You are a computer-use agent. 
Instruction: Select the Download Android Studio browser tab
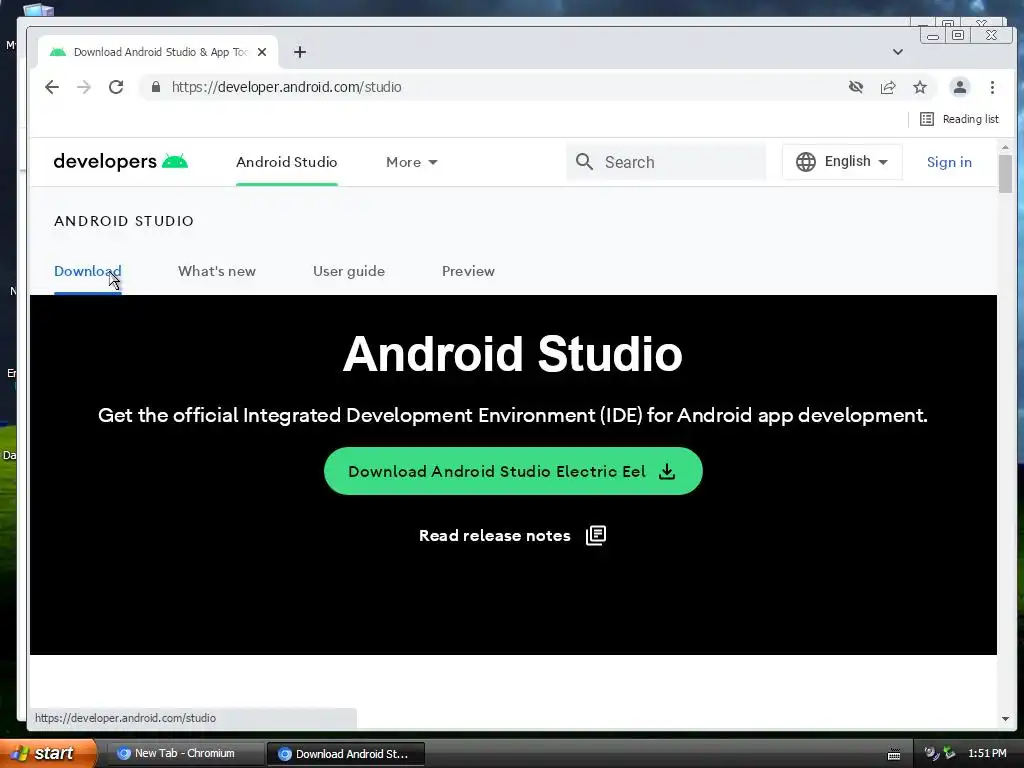point(160,52)
